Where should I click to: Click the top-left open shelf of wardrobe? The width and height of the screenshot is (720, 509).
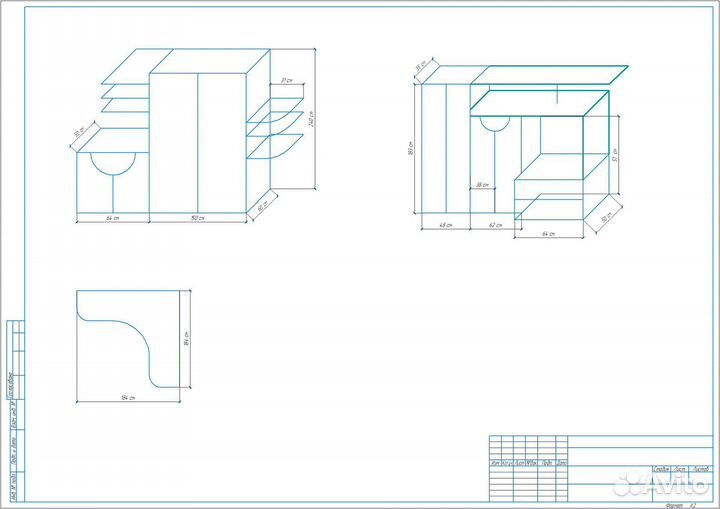(125, 68)
